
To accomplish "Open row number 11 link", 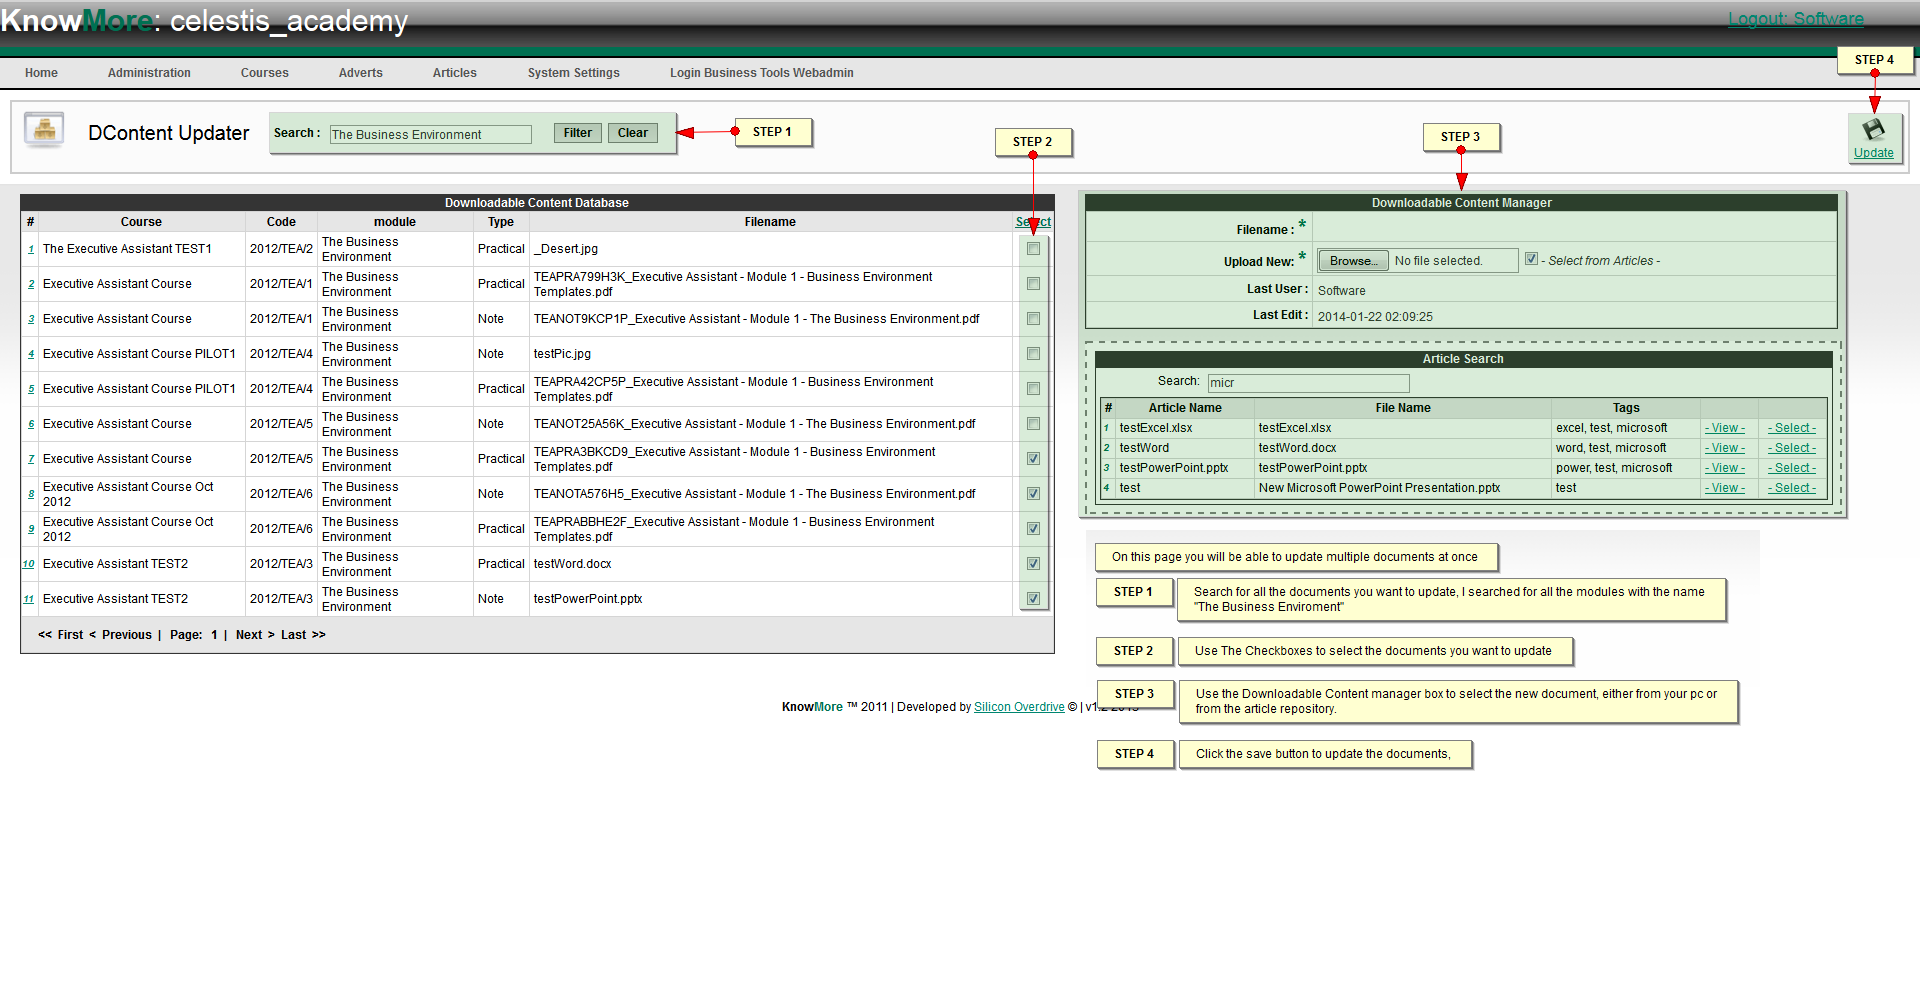I will (29, 599).
